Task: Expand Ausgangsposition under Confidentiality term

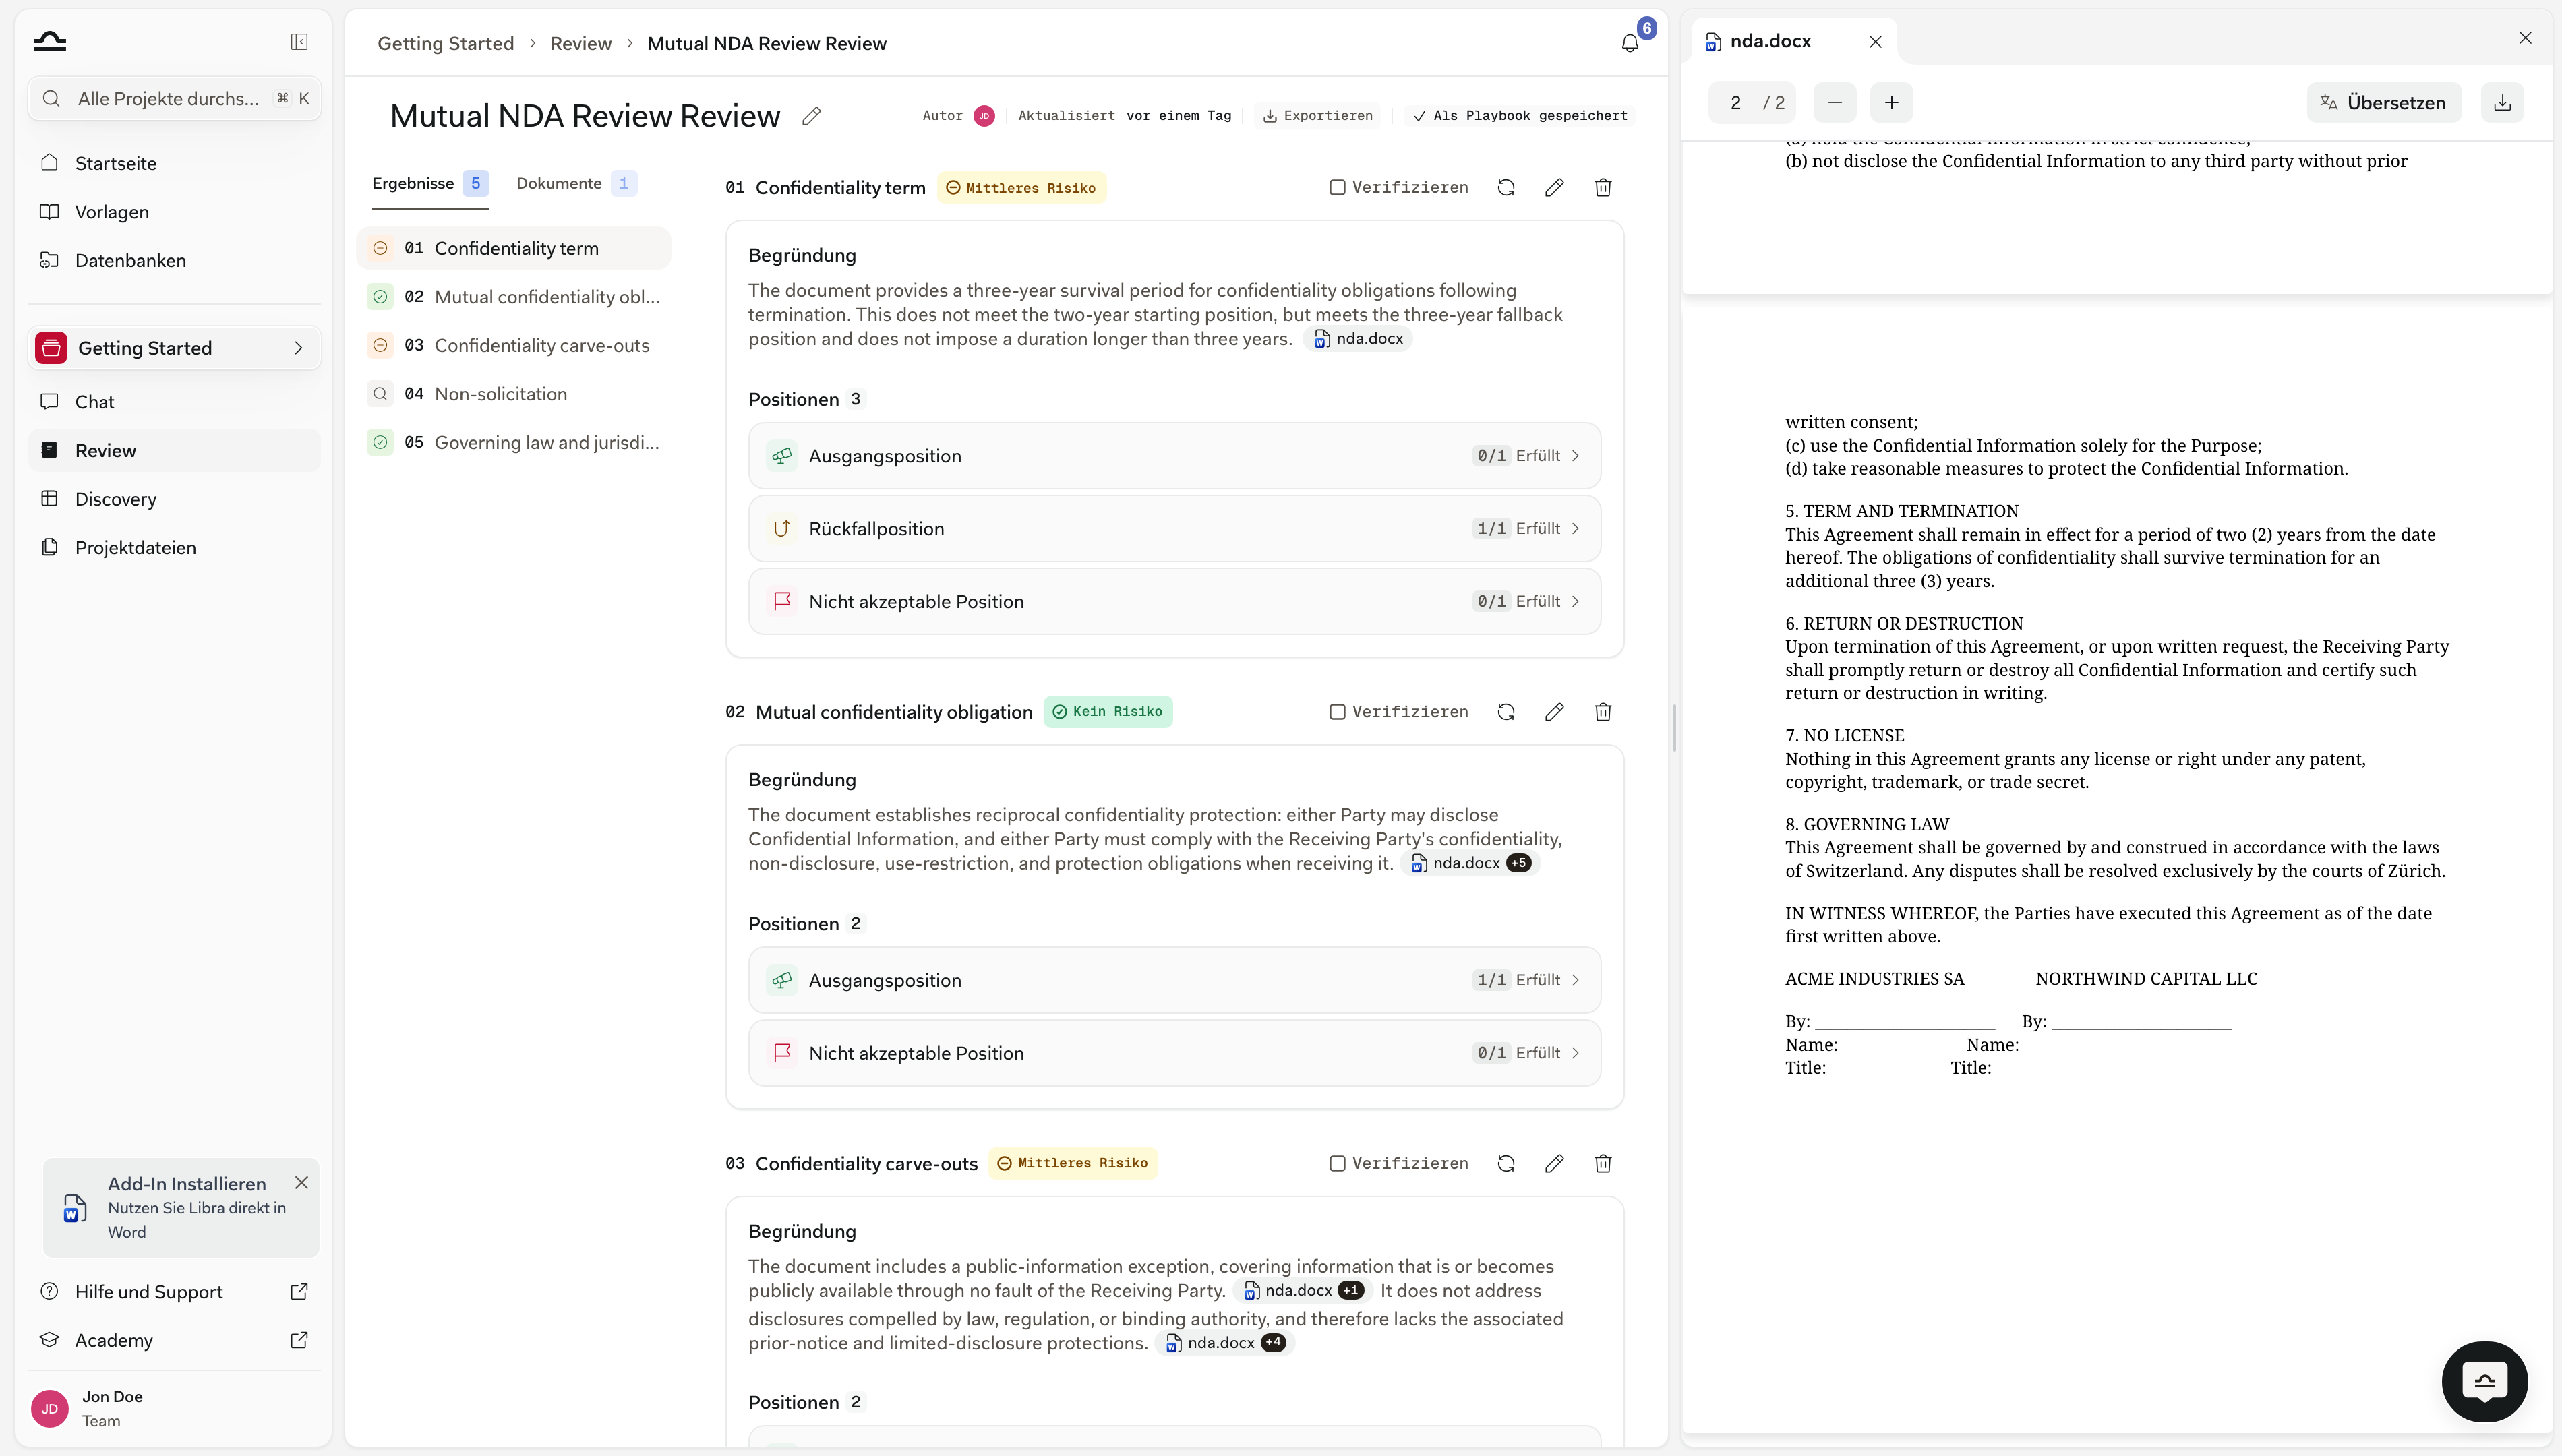Action: tap(1174, 456)
